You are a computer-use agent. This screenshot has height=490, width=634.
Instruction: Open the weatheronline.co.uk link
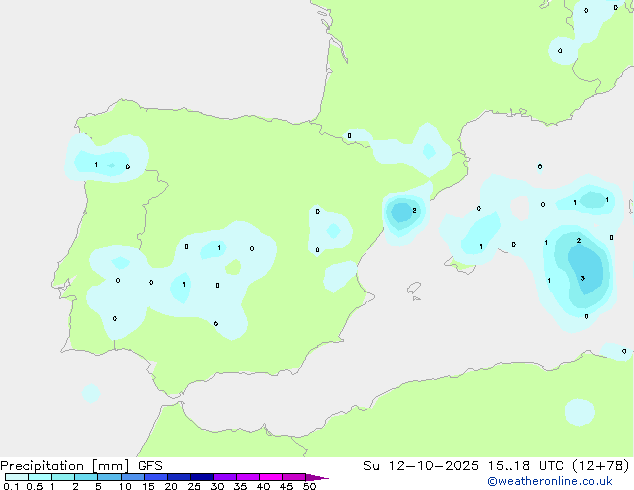coord(549,481)
